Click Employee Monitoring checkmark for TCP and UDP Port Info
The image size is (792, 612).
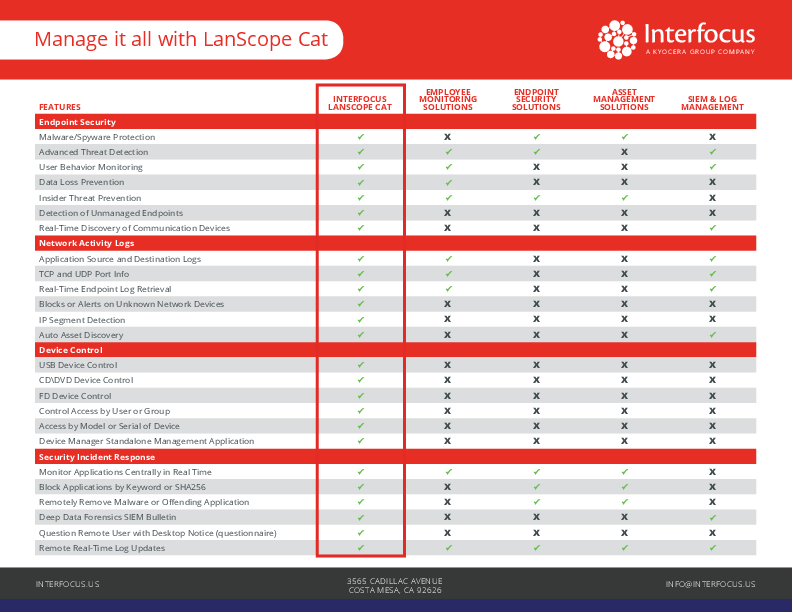pyautogui.click(x=449, y=274)
